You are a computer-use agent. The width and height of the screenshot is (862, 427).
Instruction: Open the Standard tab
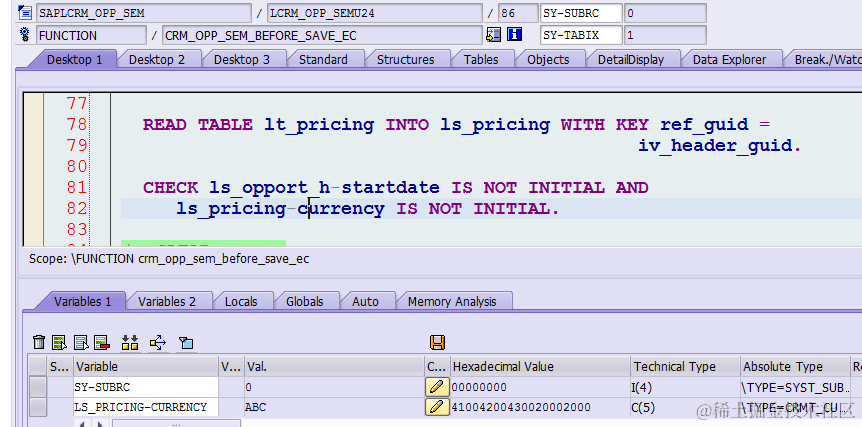tap(323, 59)
